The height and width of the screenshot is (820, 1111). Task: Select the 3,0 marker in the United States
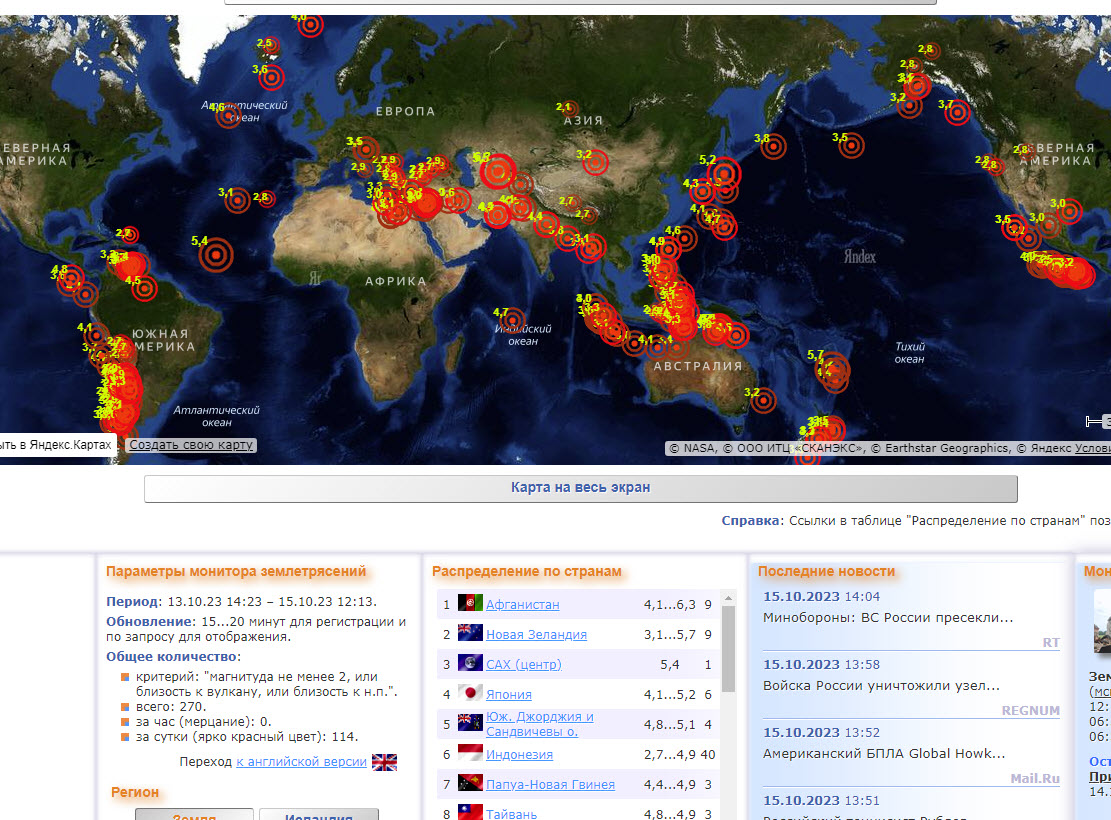(1069, 211)
